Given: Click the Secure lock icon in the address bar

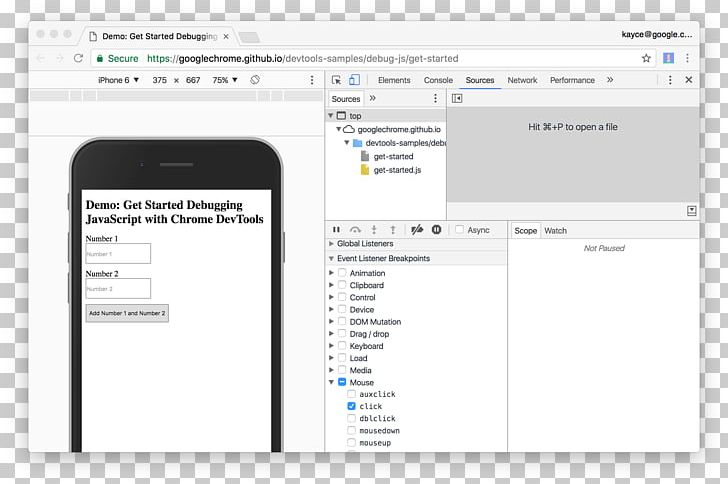Looking at the screenshot, I should [99, 58].
